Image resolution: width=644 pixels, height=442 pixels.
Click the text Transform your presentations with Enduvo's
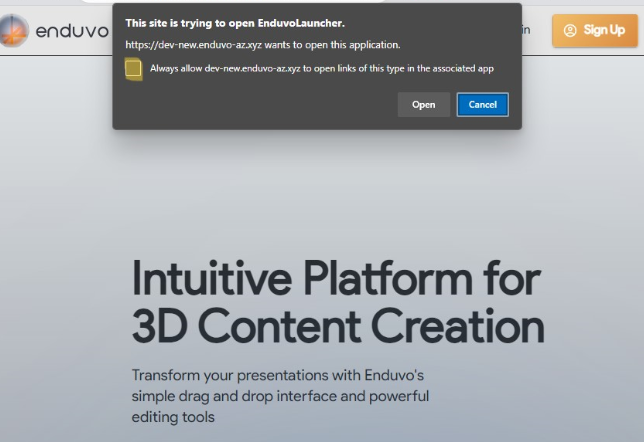[x=278, y=375]
